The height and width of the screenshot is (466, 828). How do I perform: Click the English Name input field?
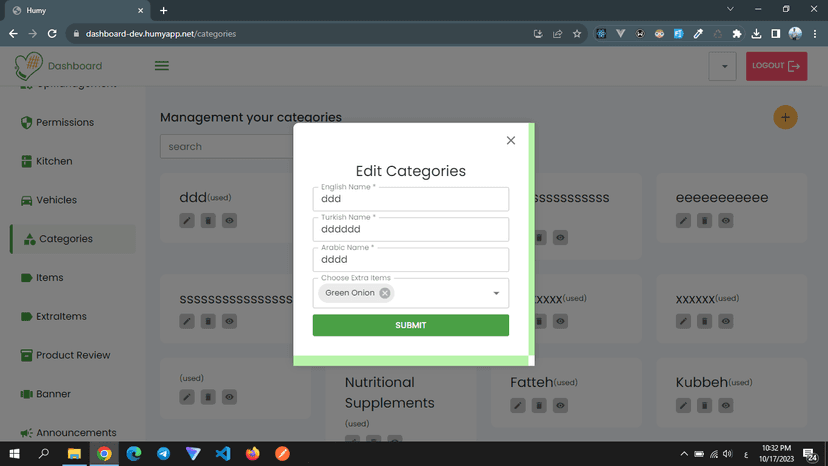click(410, 199)
